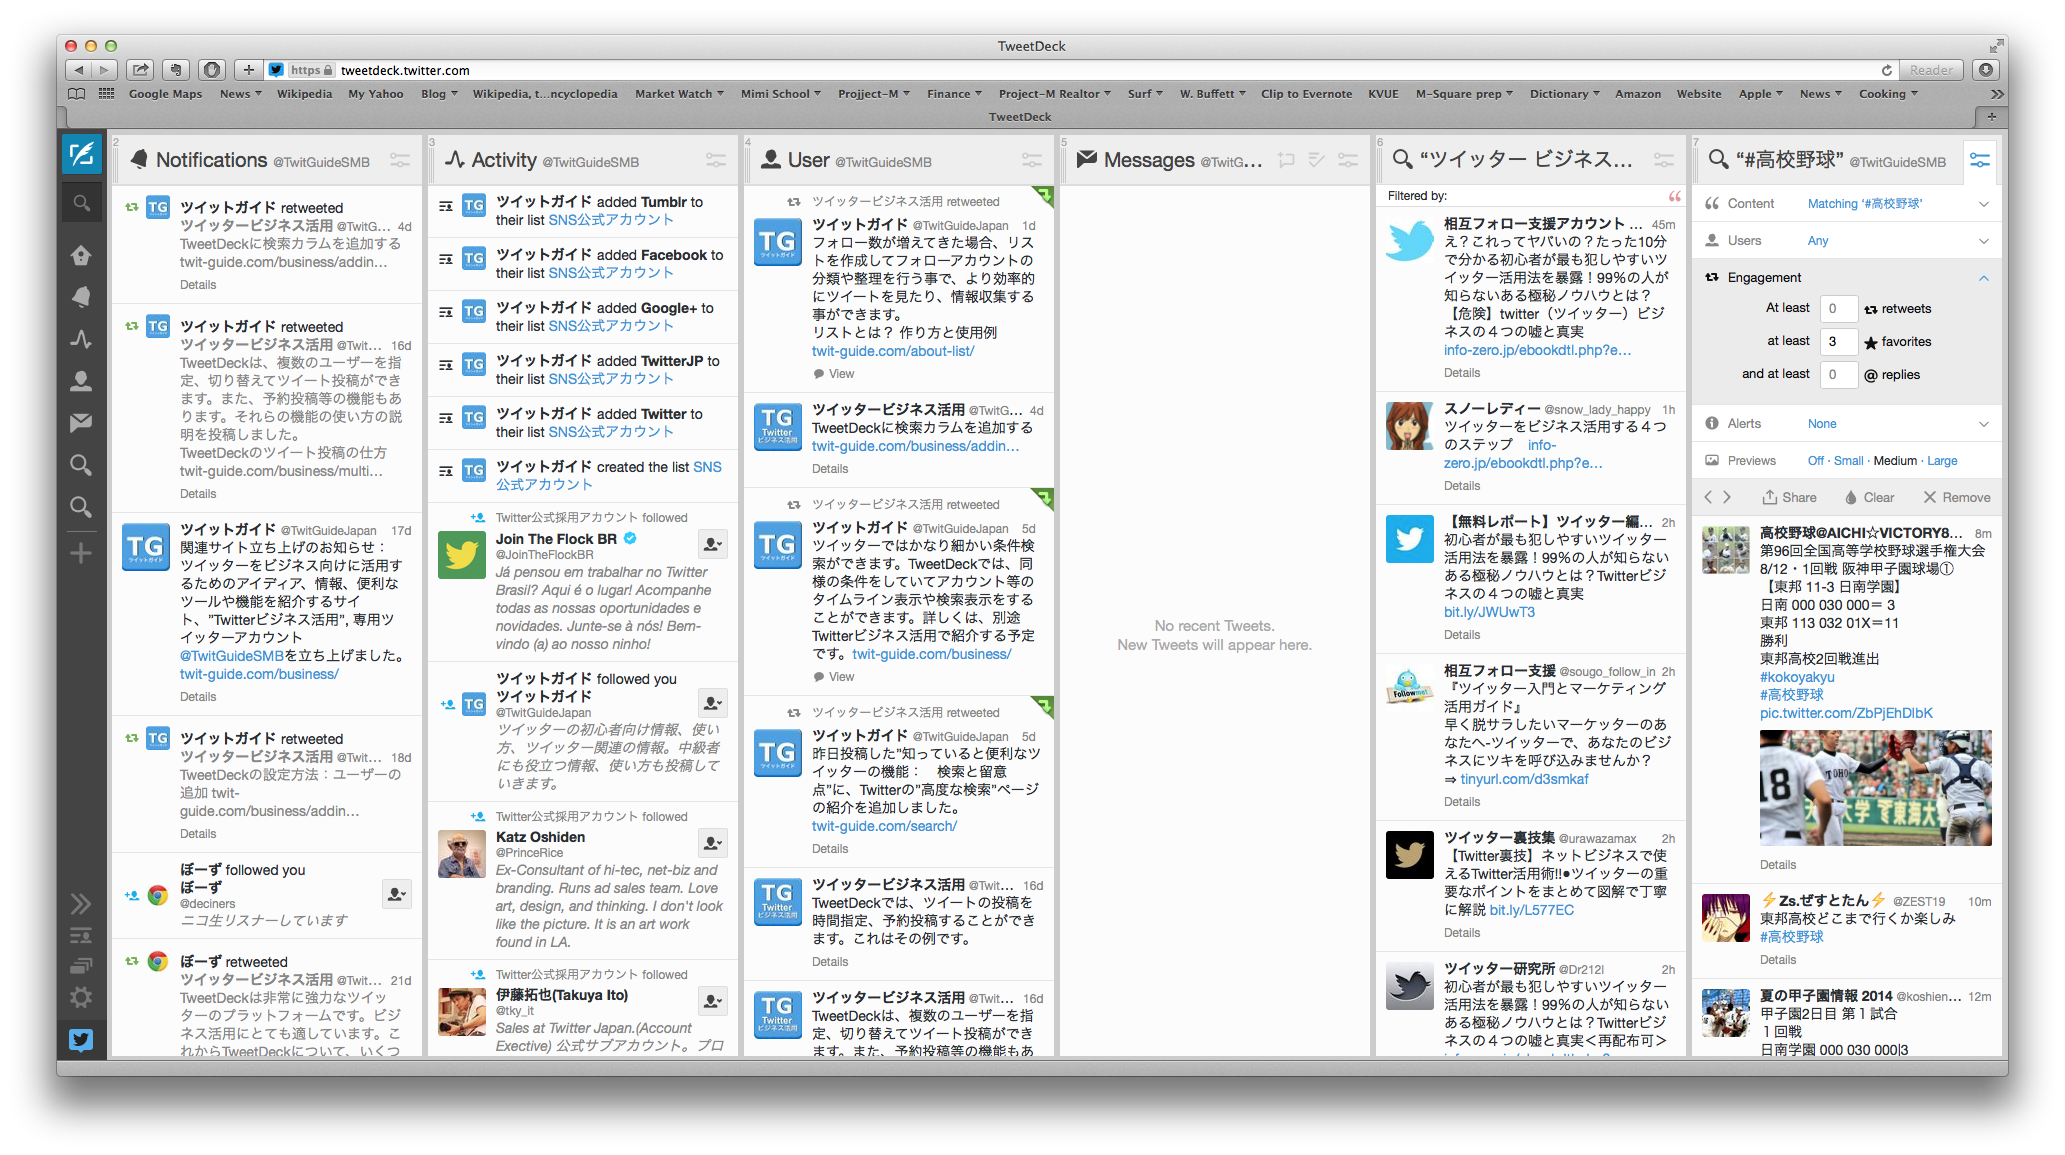Screen dimensions: 2065x1155
Task: Click スノーレディー avatar in search column
Action: [x=1409, y=425]
